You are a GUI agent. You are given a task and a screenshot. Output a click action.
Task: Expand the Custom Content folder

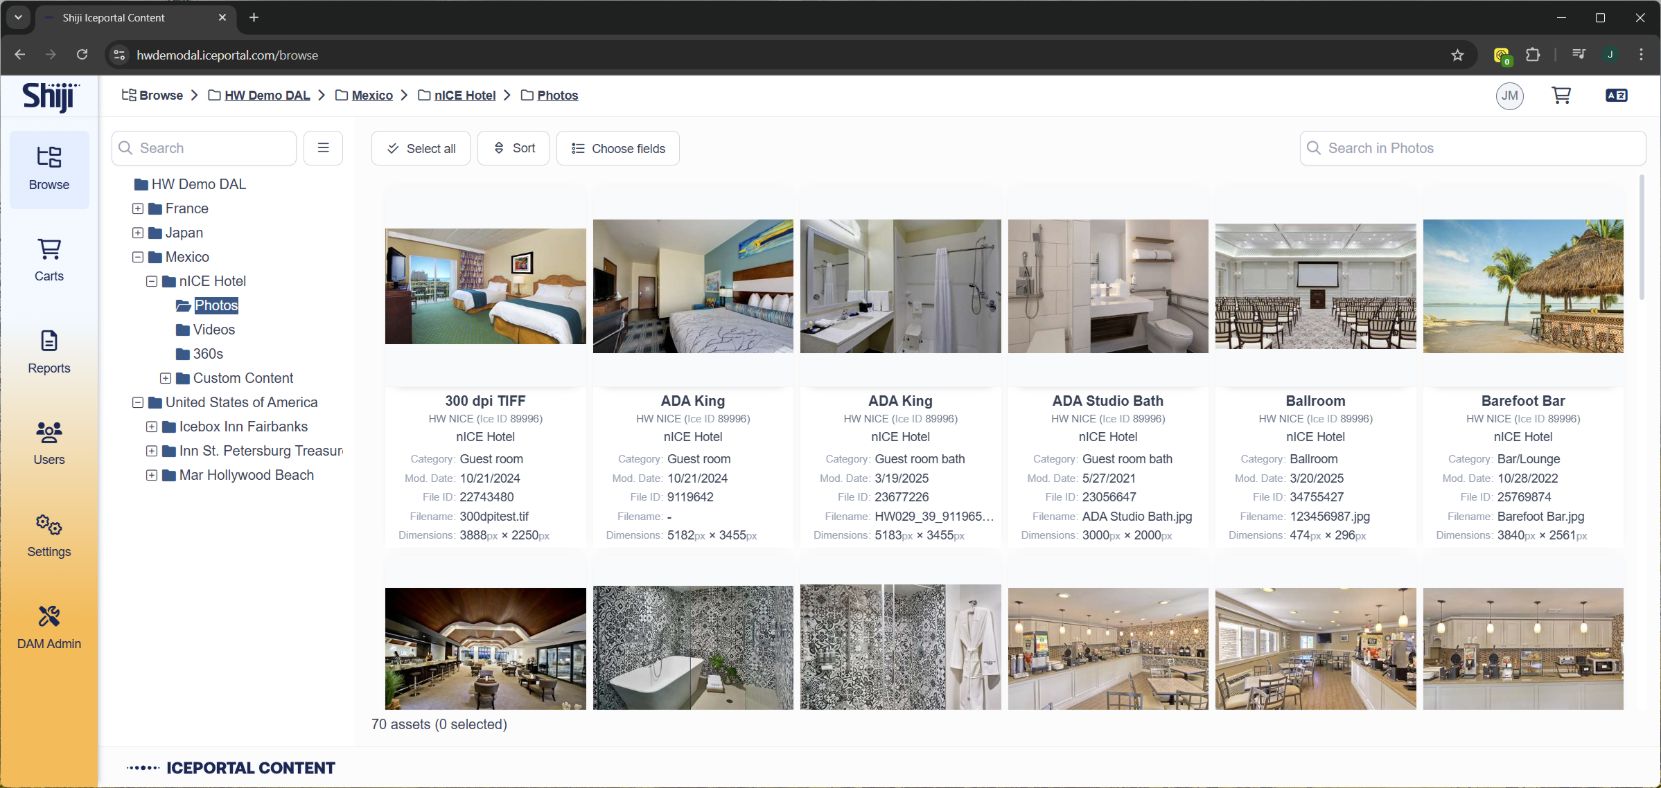tap(166, 378)
